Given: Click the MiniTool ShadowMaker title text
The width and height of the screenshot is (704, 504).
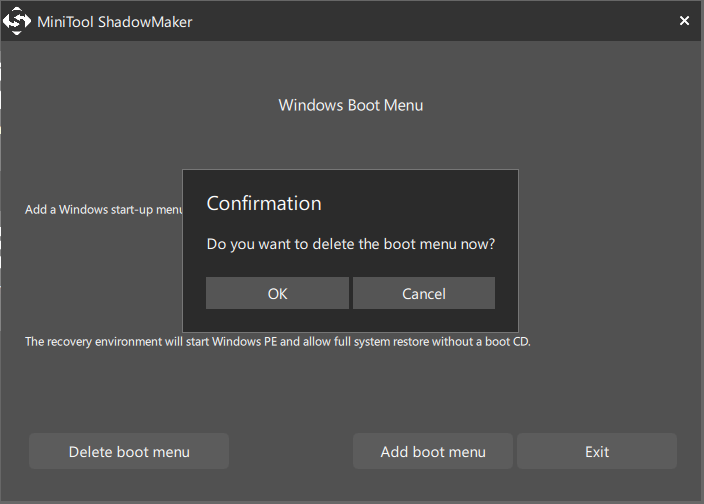Looking at the screenshot, I should (117, 21).
